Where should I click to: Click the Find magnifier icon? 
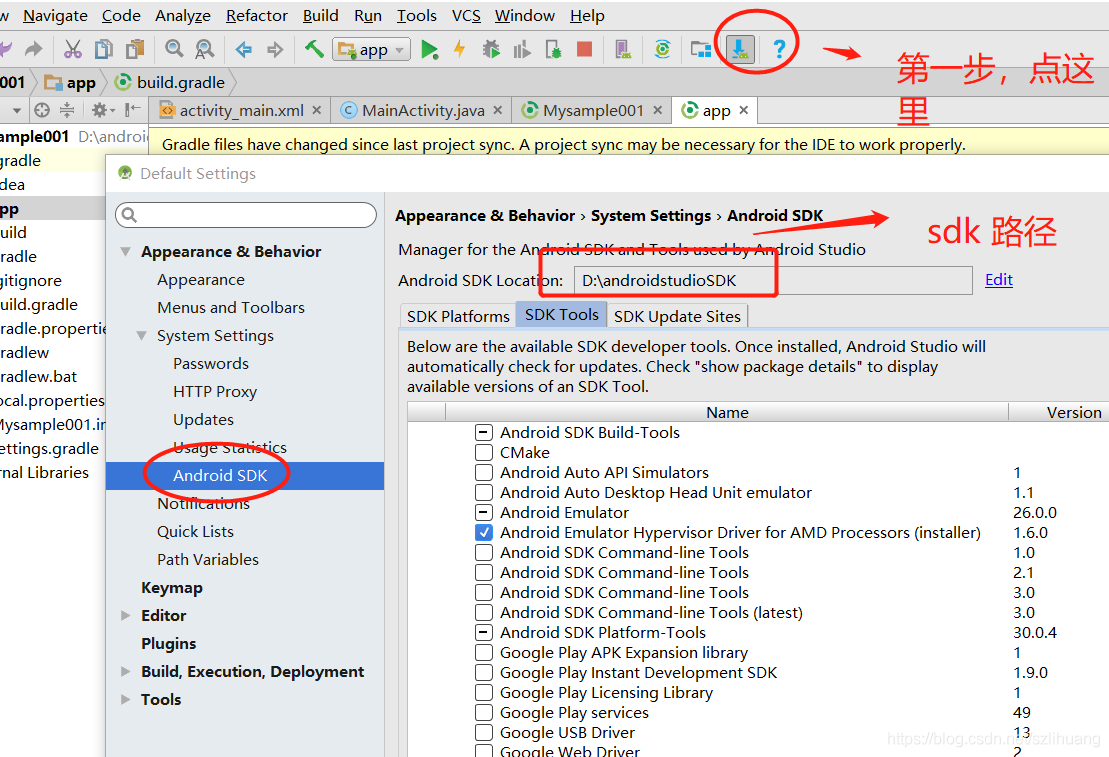pyautogui.click(x=174, y=50)
